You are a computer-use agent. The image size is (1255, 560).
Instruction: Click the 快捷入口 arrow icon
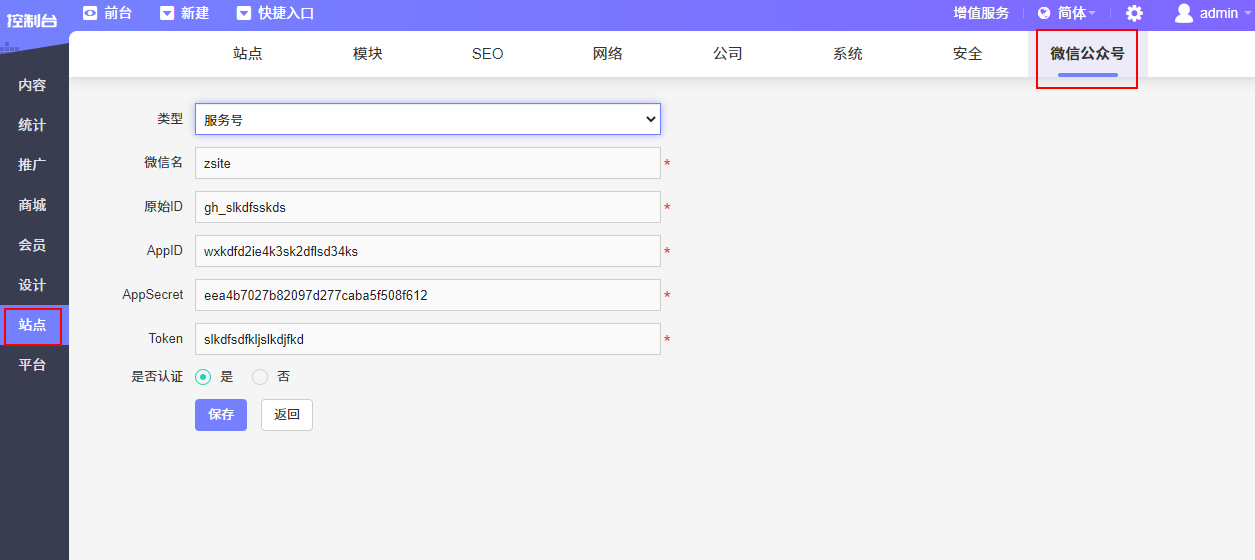coord(244,13)
